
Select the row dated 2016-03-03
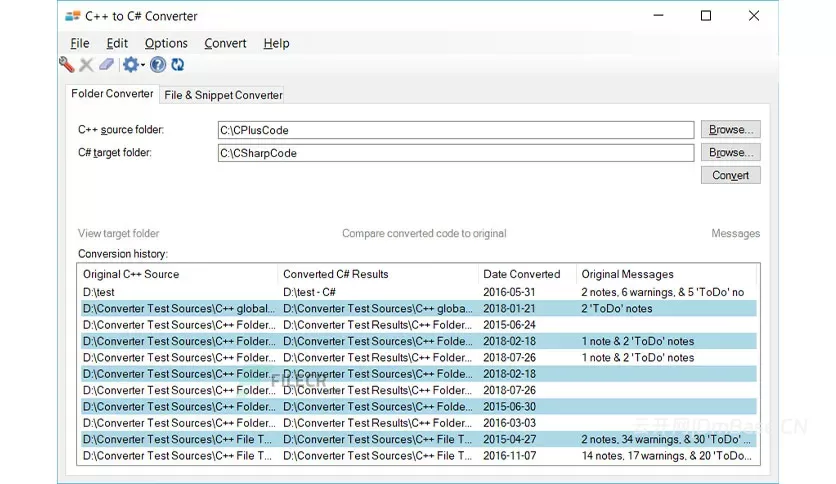point(419,423)
